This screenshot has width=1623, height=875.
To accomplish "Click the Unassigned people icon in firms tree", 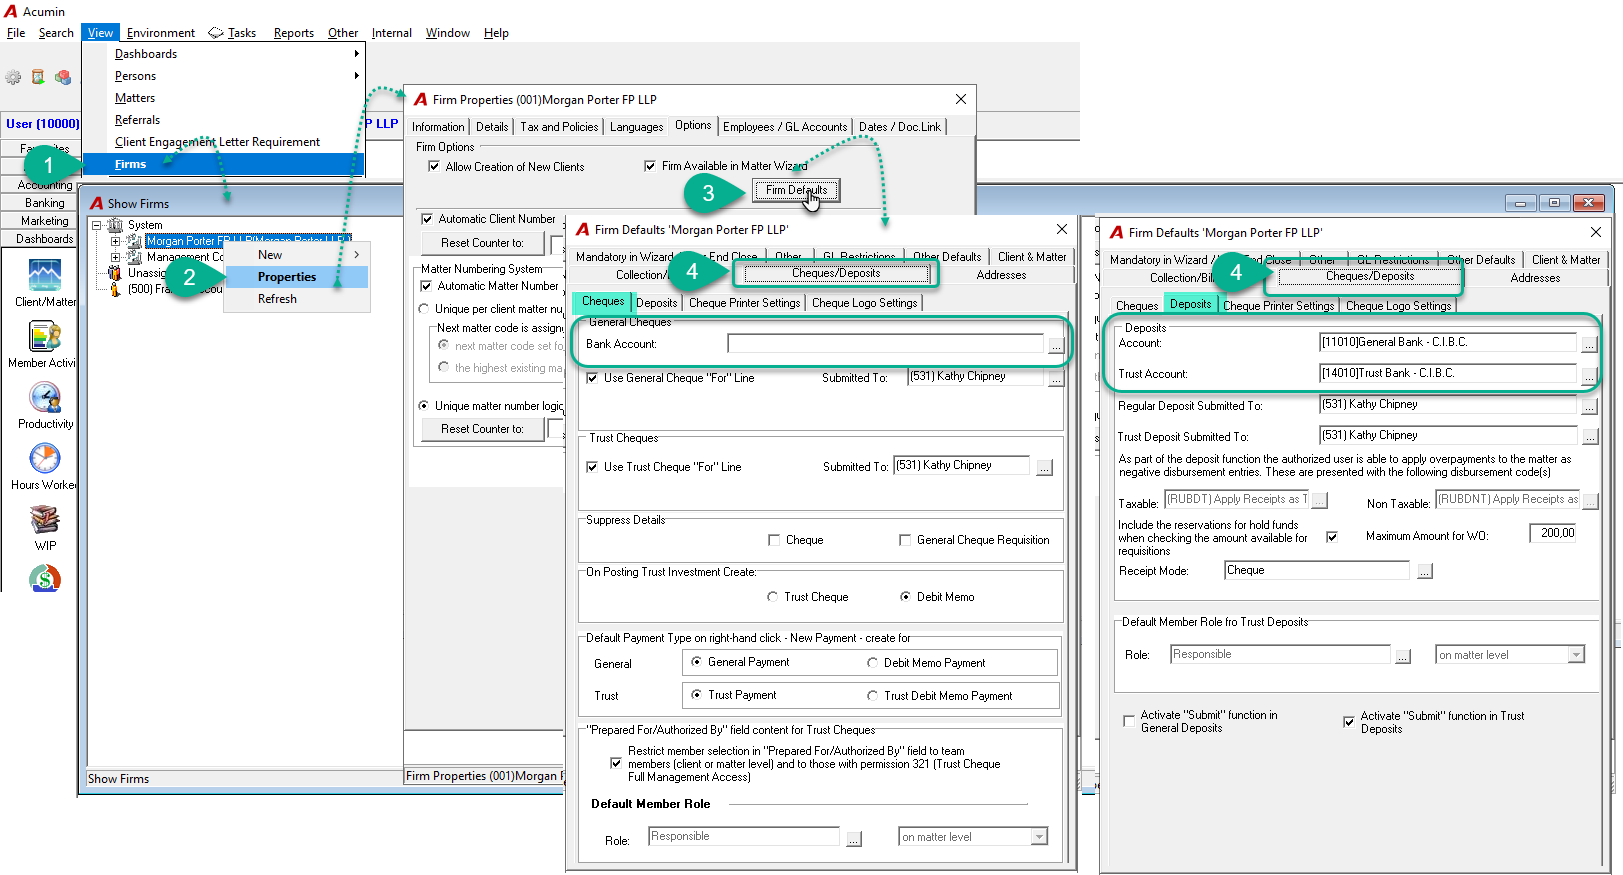I will tap(115, 273).
